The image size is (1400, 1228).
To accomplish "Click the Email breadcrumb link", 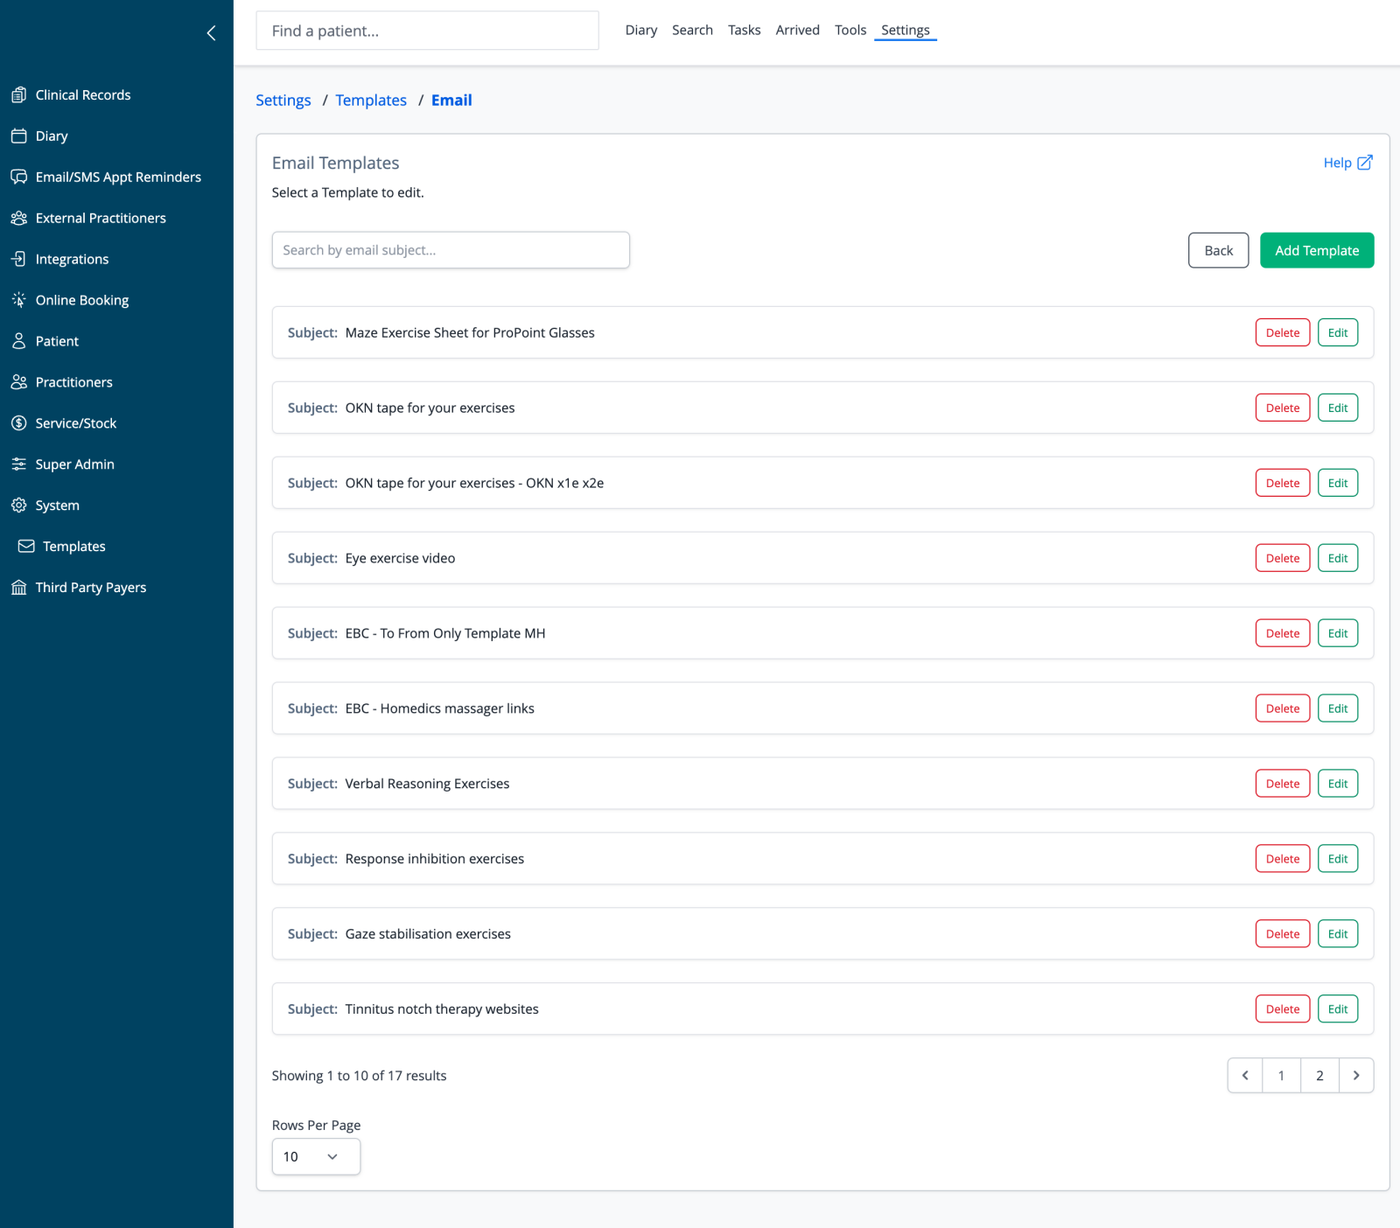I will (452, 100).
